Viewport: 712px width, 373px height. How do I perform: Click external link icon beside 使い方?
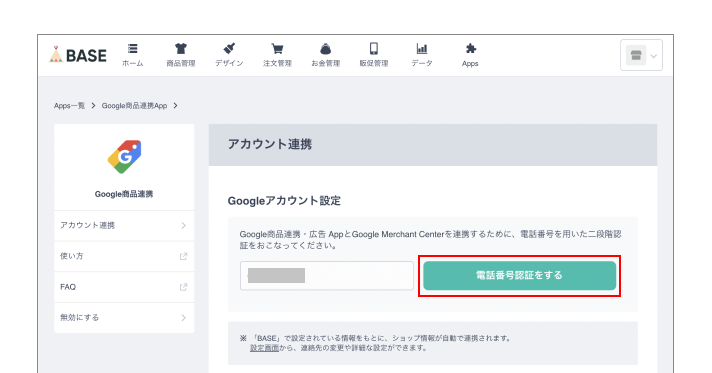(183, 256)
